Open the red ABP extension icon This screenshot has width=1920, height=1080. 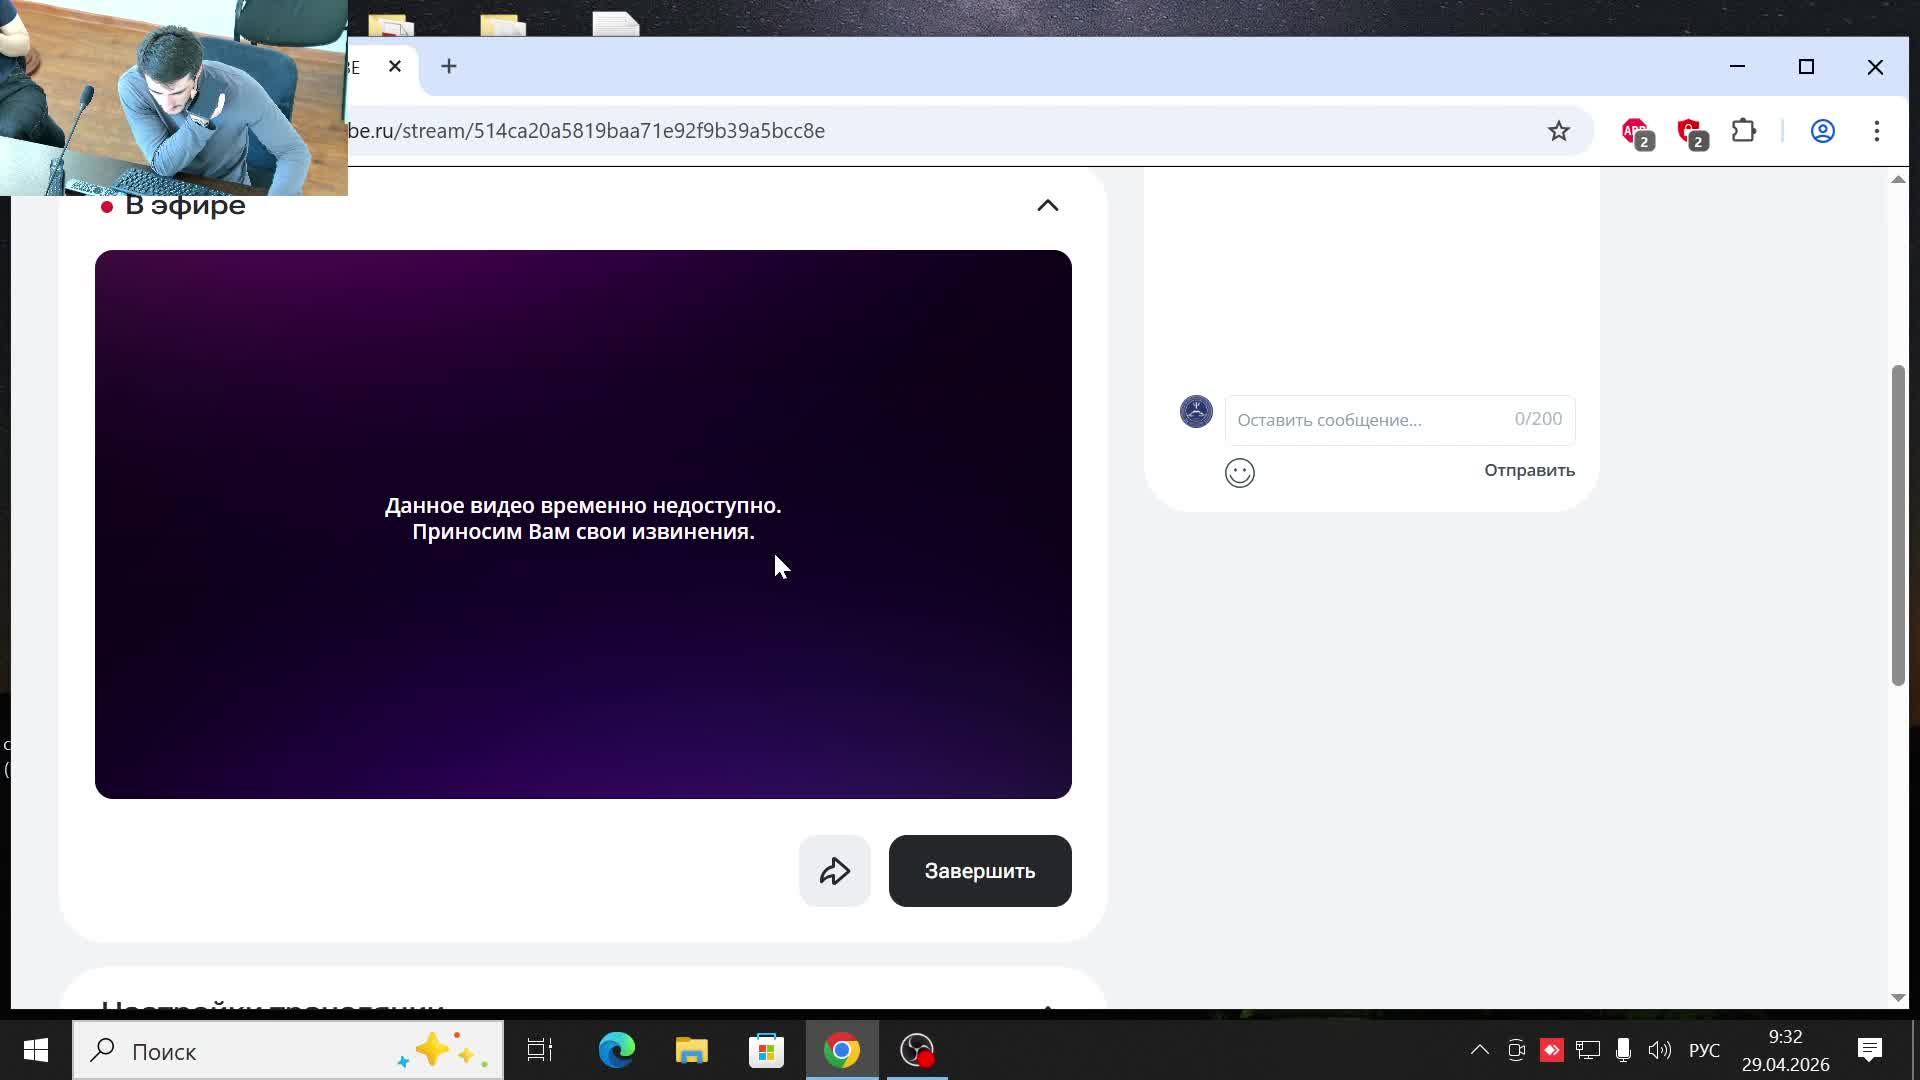(1635, 131)
